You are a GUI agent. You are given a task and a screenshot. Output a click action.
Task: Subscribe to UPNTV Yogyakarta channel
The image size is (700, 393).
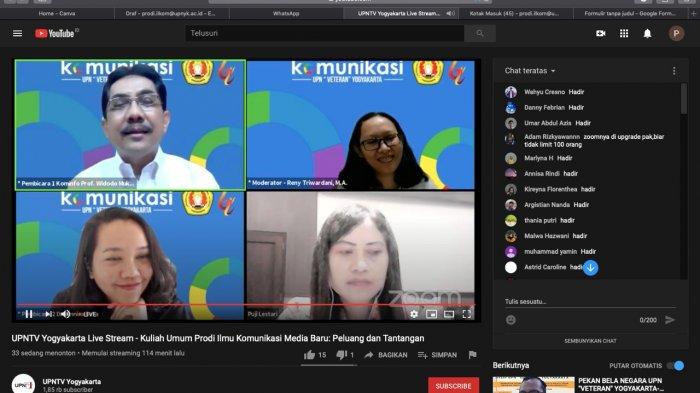[x=453, y=385]
